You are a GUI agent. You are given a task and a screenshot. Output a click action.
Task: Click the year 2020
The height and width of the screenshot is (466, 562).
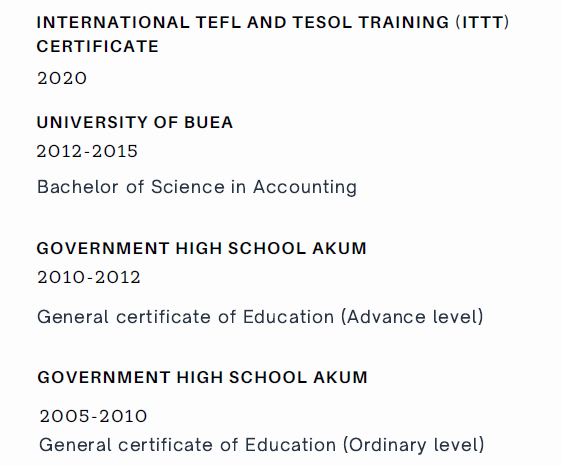tap(62, 78)
